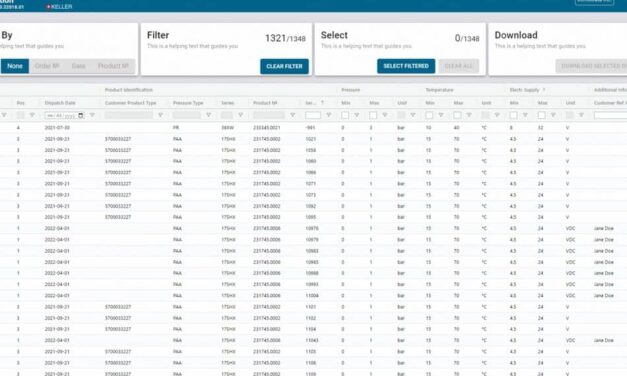Focus the Temperature Max filter input

(457, 115)
